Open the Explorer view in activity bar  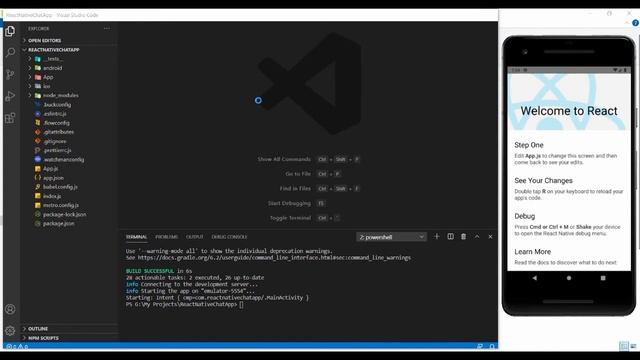tap(10, 31)
